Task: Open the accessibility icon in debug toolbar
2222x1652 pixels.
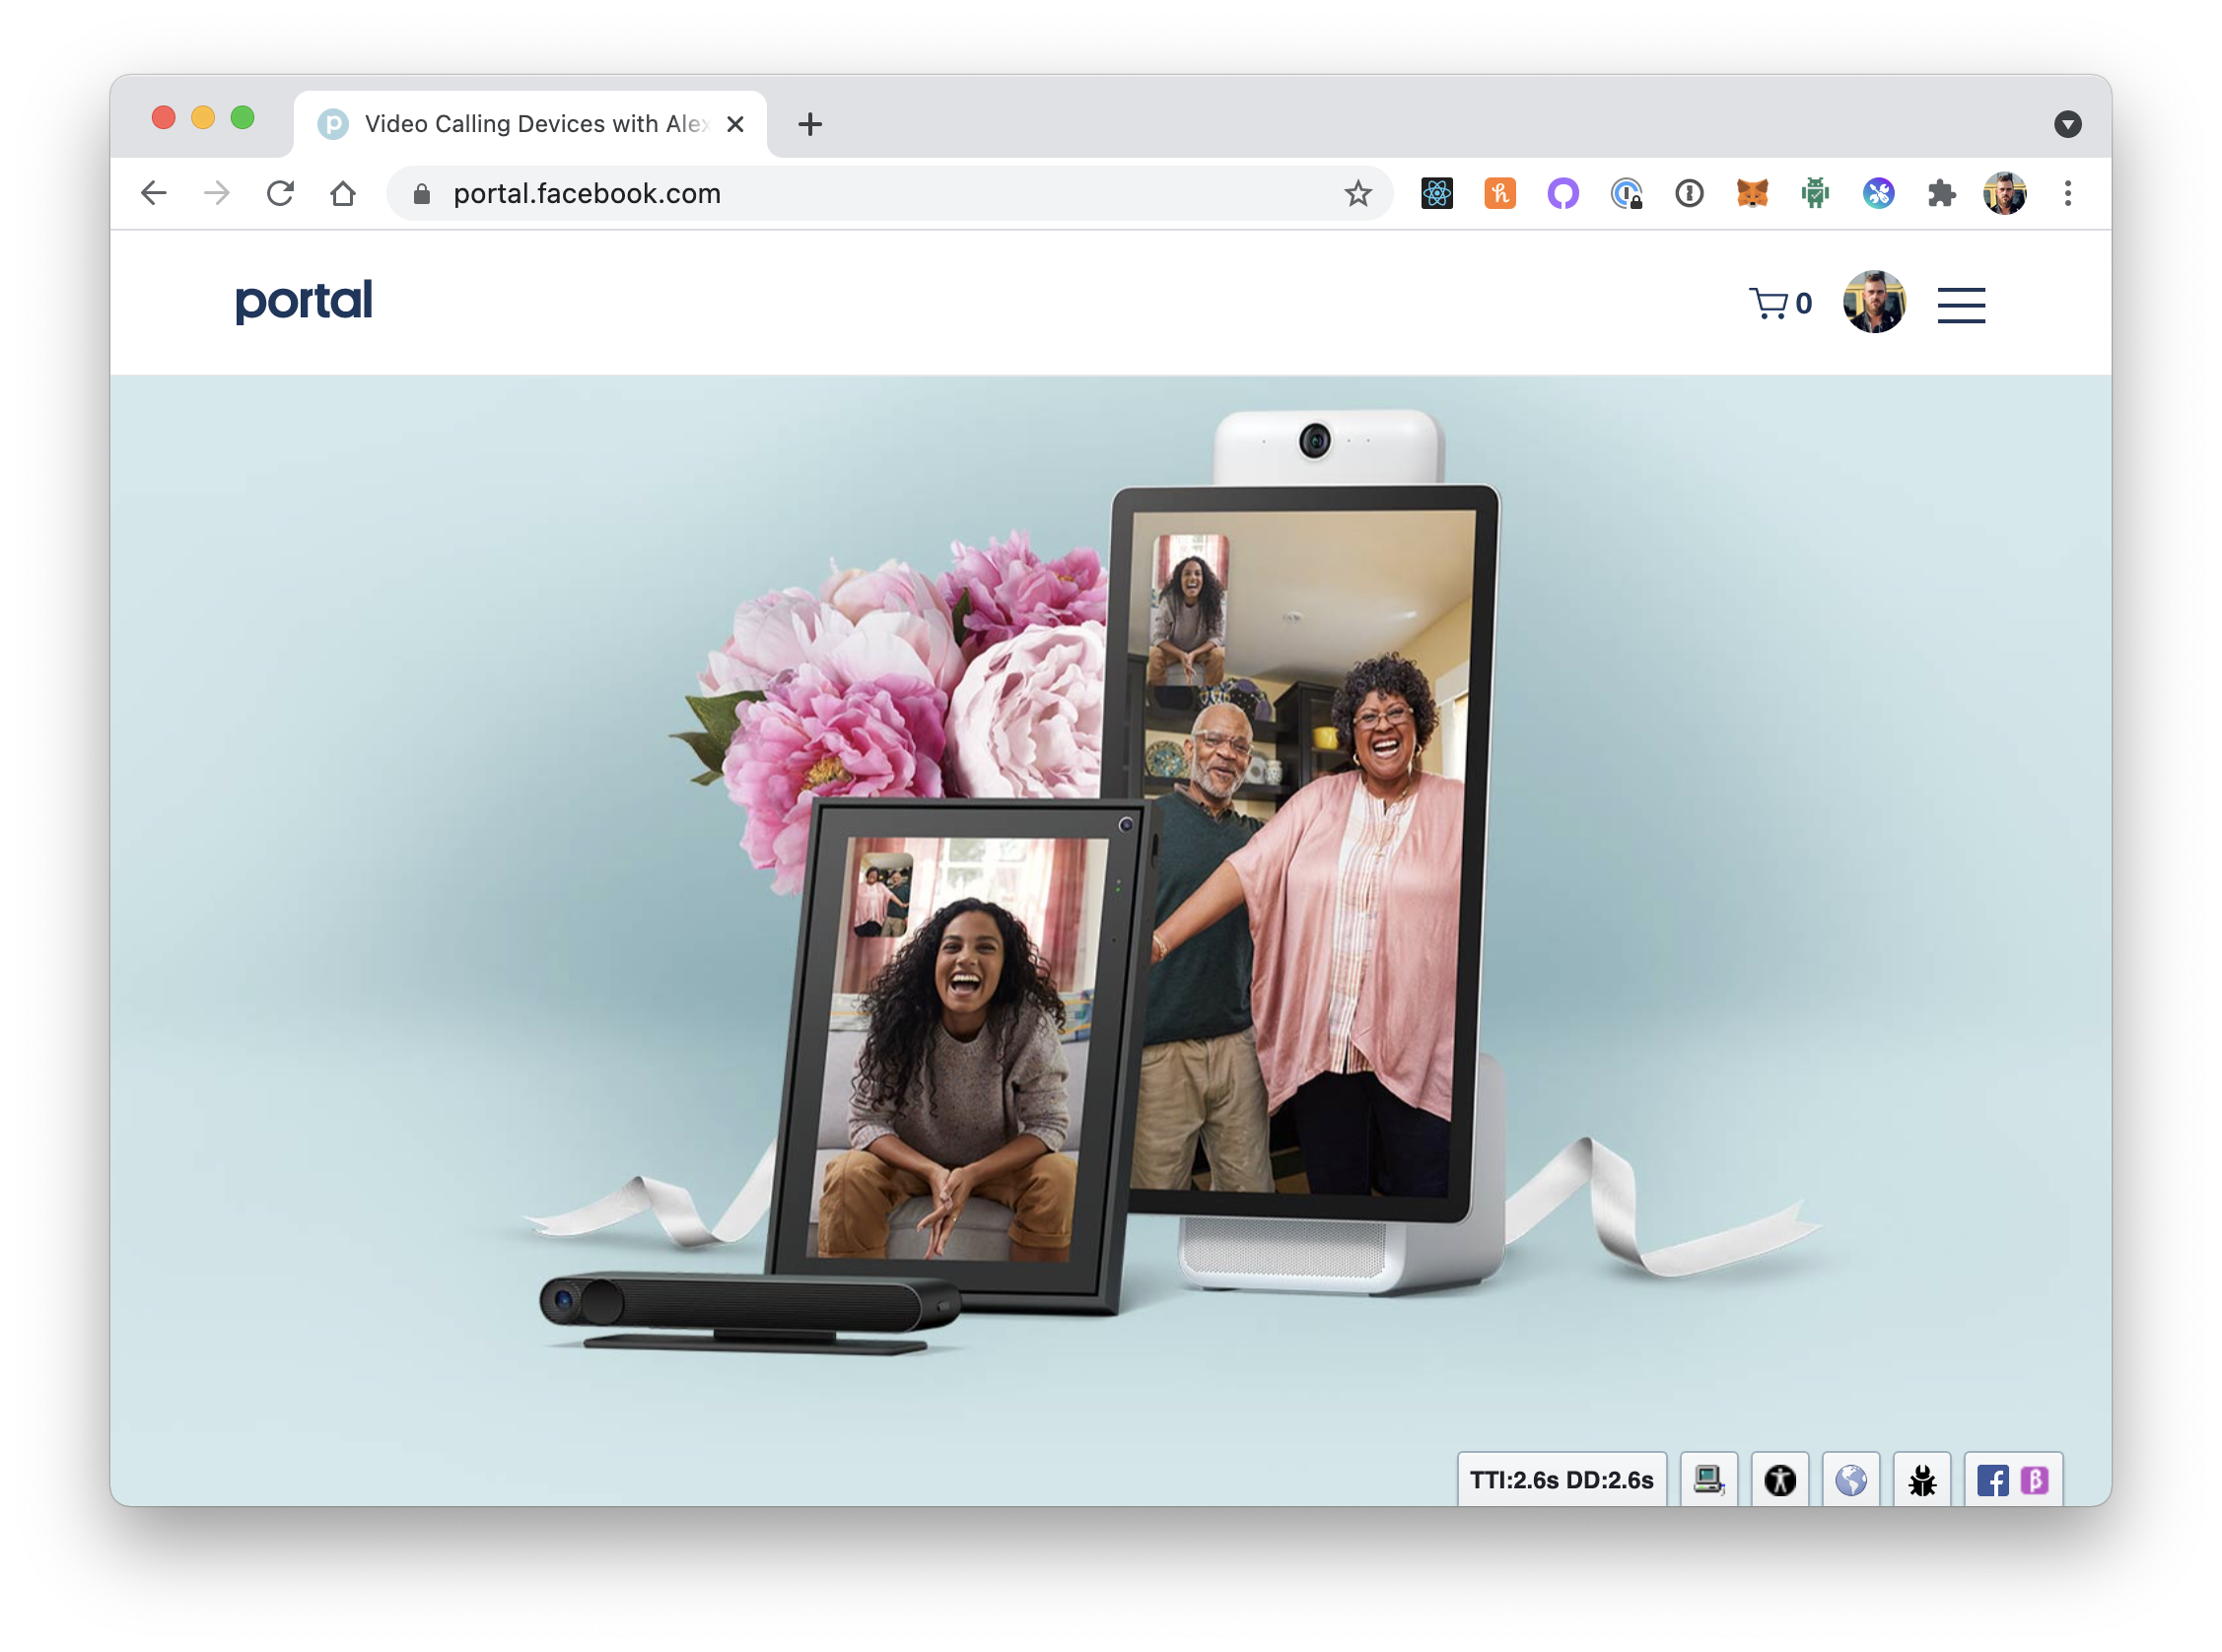Action: [x=1779, y=1479]
